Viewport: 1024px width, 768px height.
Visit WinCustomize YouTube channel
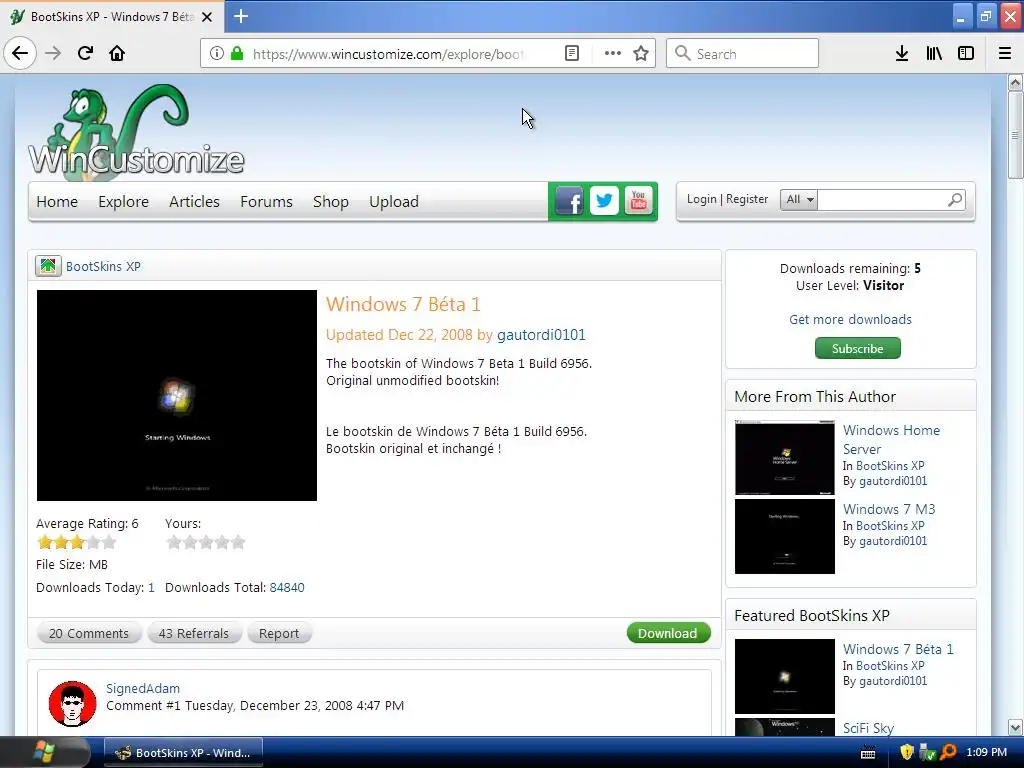coord(638,201)
